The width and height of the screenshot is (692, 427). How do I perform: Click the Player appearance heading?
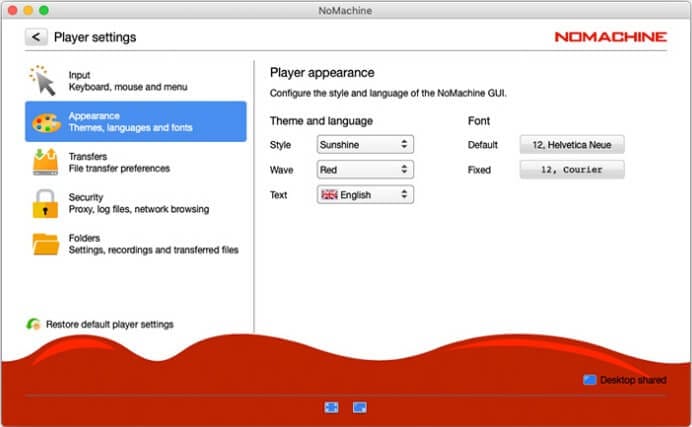pyautogui.click(x=322, y=73)
